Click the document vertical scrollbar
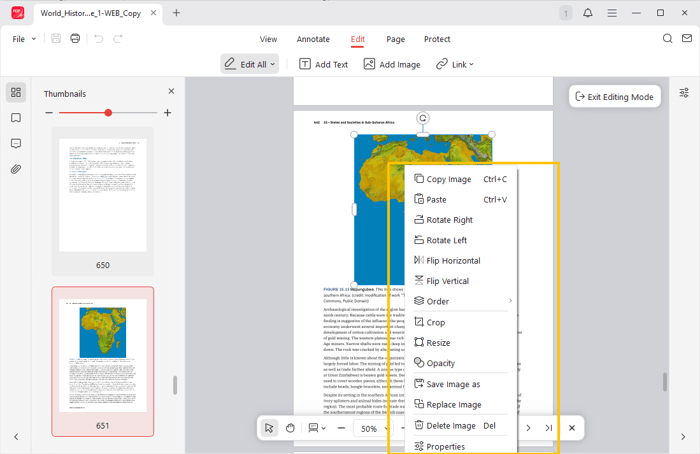The width and height of the screenshot is (700, 454). click(x=665, y=382)
